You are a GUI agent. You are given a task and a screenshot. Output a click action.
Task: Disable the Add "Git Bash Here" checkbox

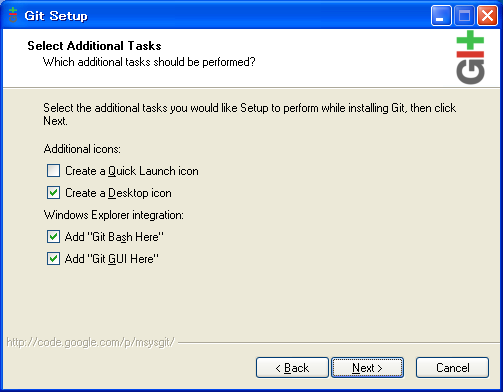click(x=53, y=237)
